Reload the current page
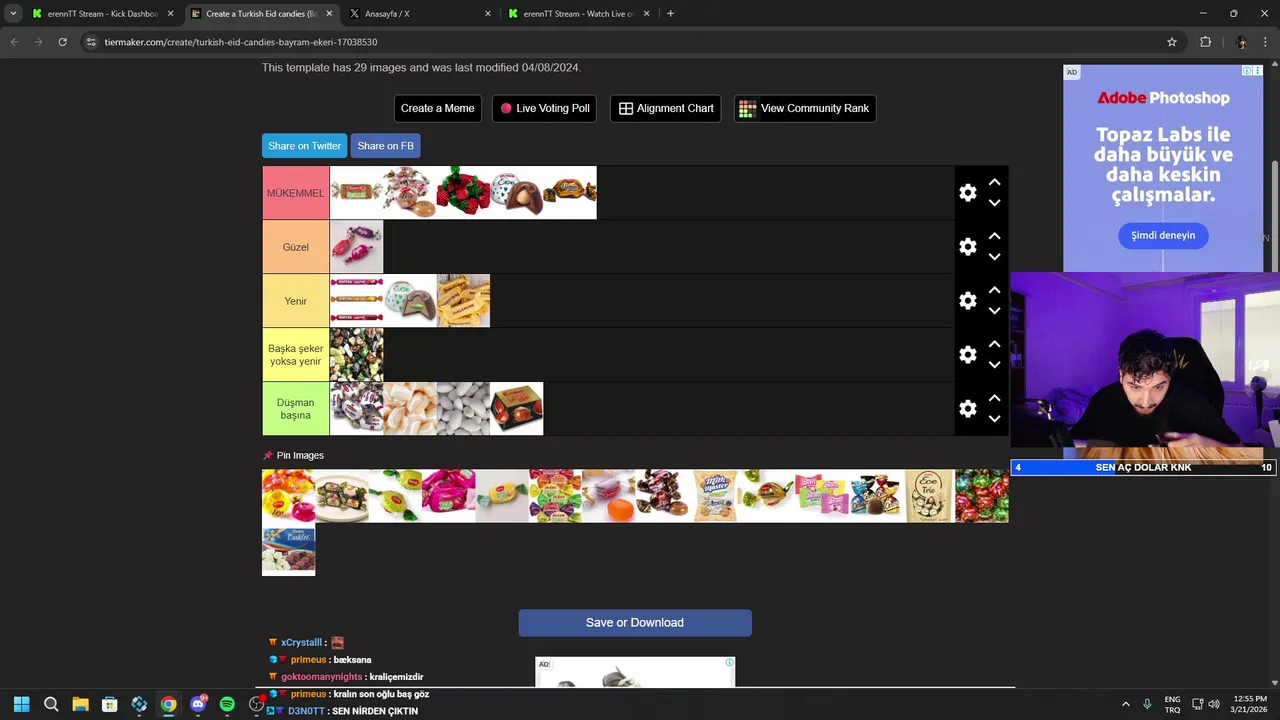 pyautogui.click(x=62, y=42)
